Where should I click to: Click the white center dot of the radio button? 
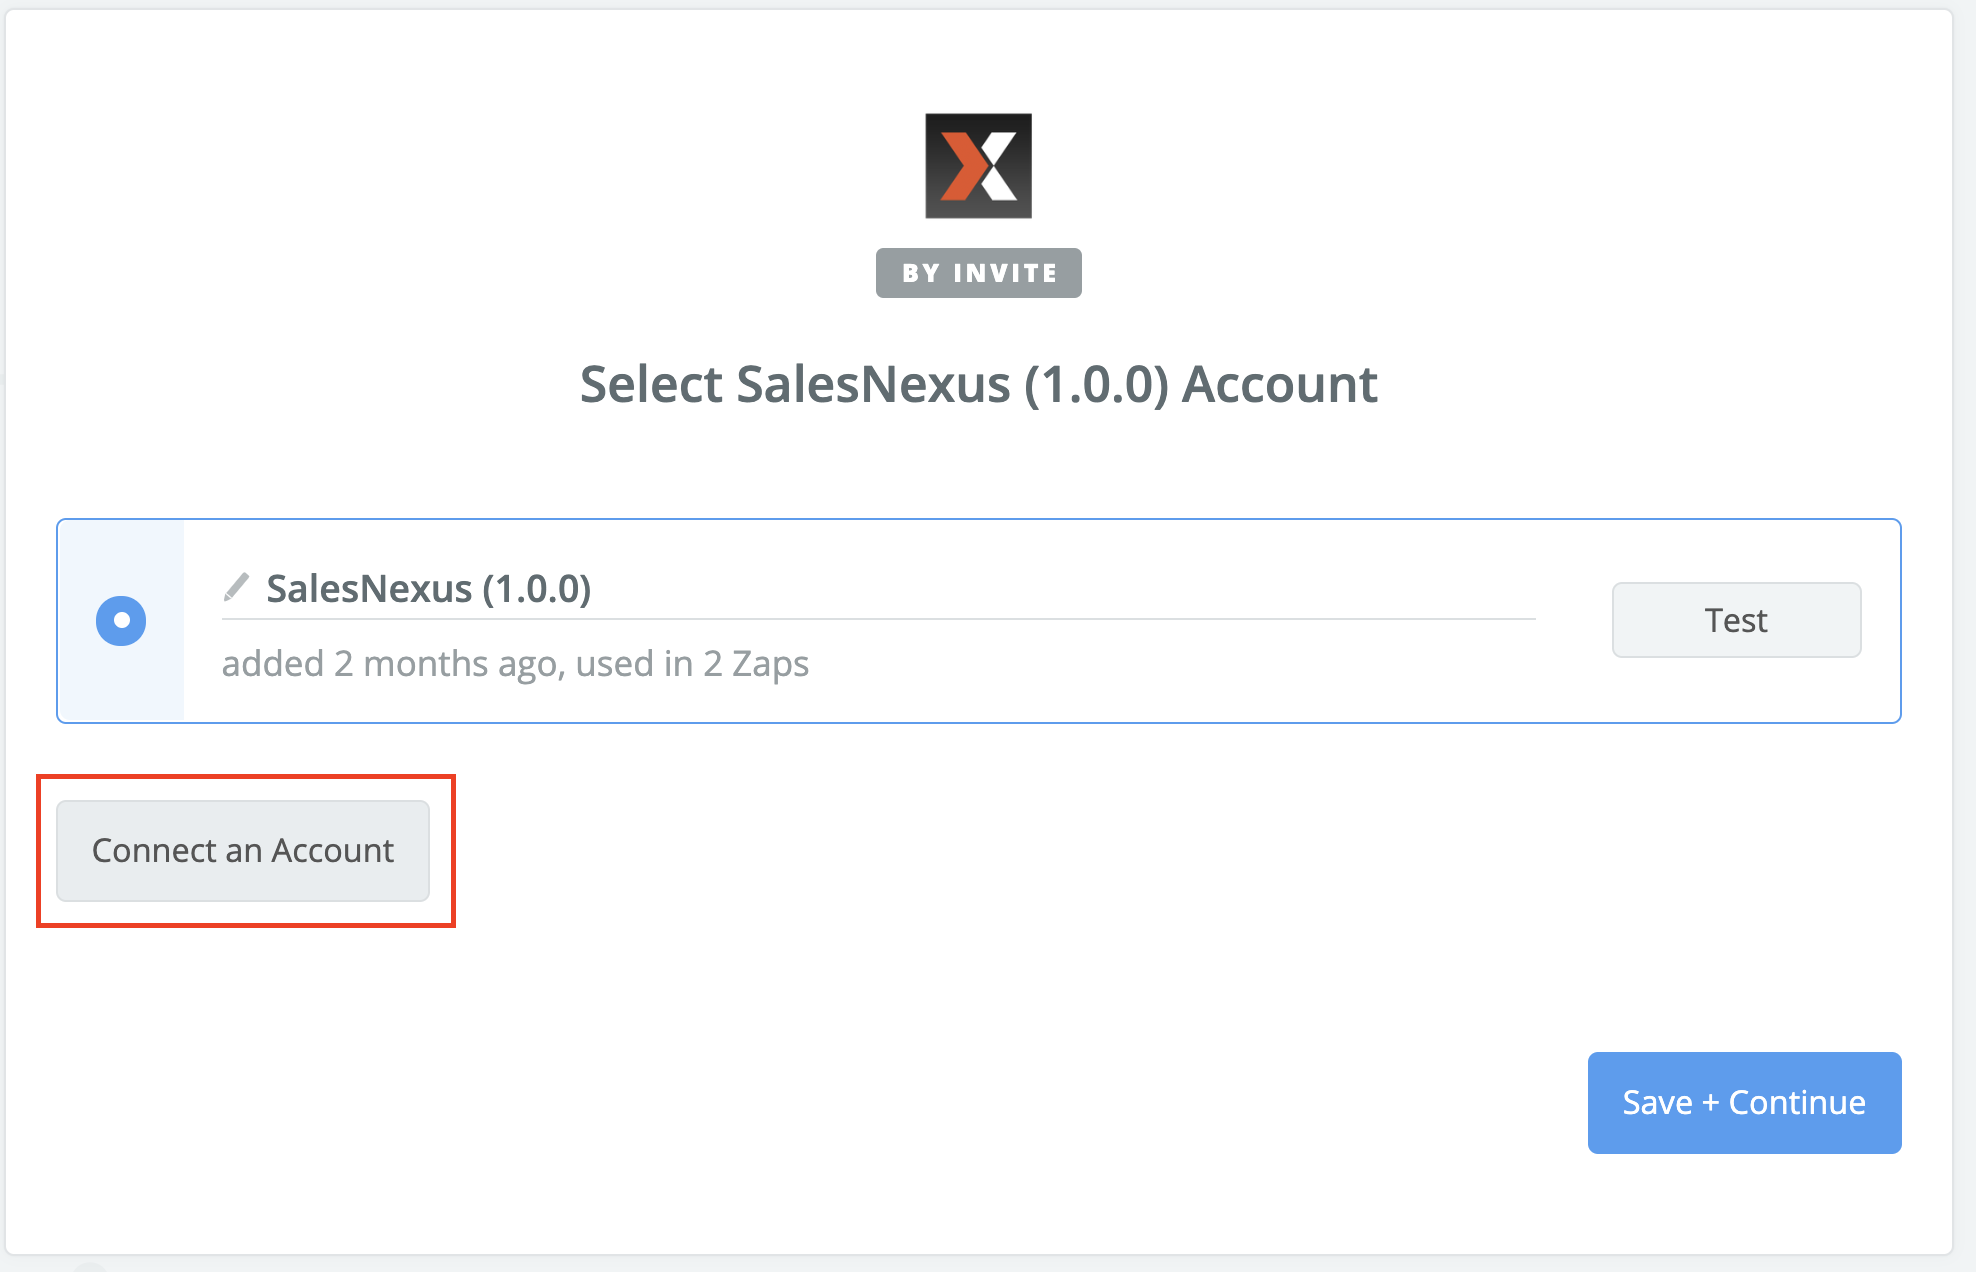click(121, 621)
